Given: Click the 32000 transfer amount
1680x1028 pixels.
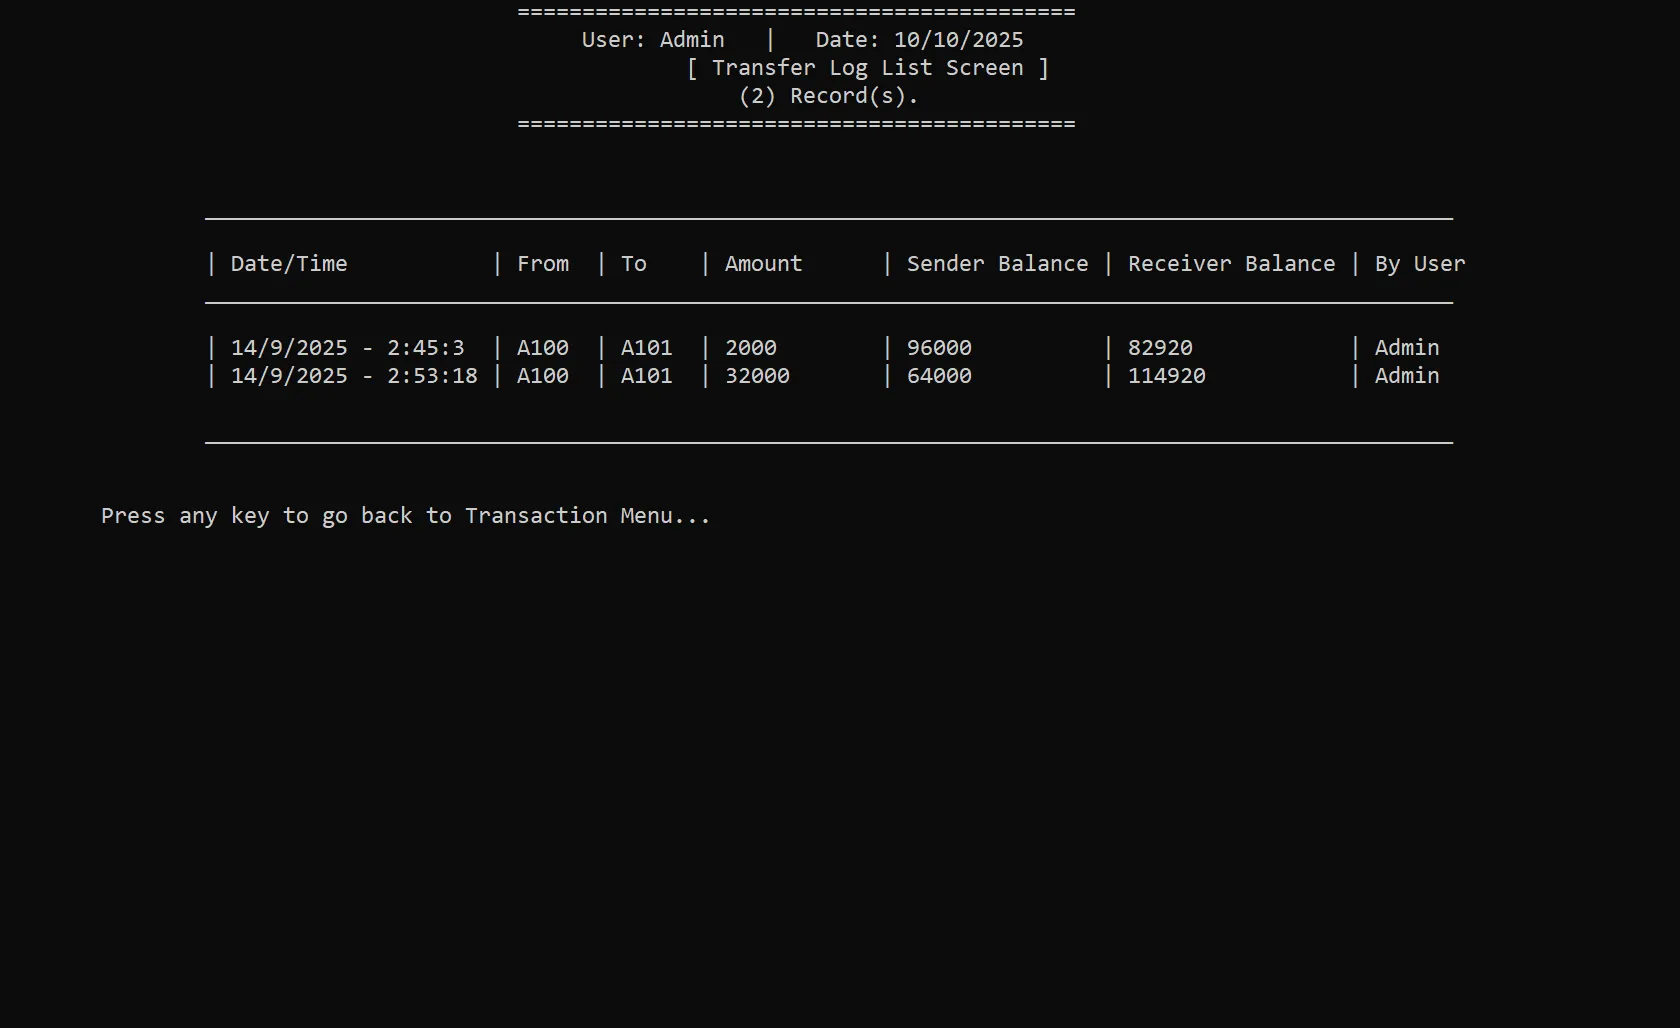Looking at the screenshot, I should [757, 376].
